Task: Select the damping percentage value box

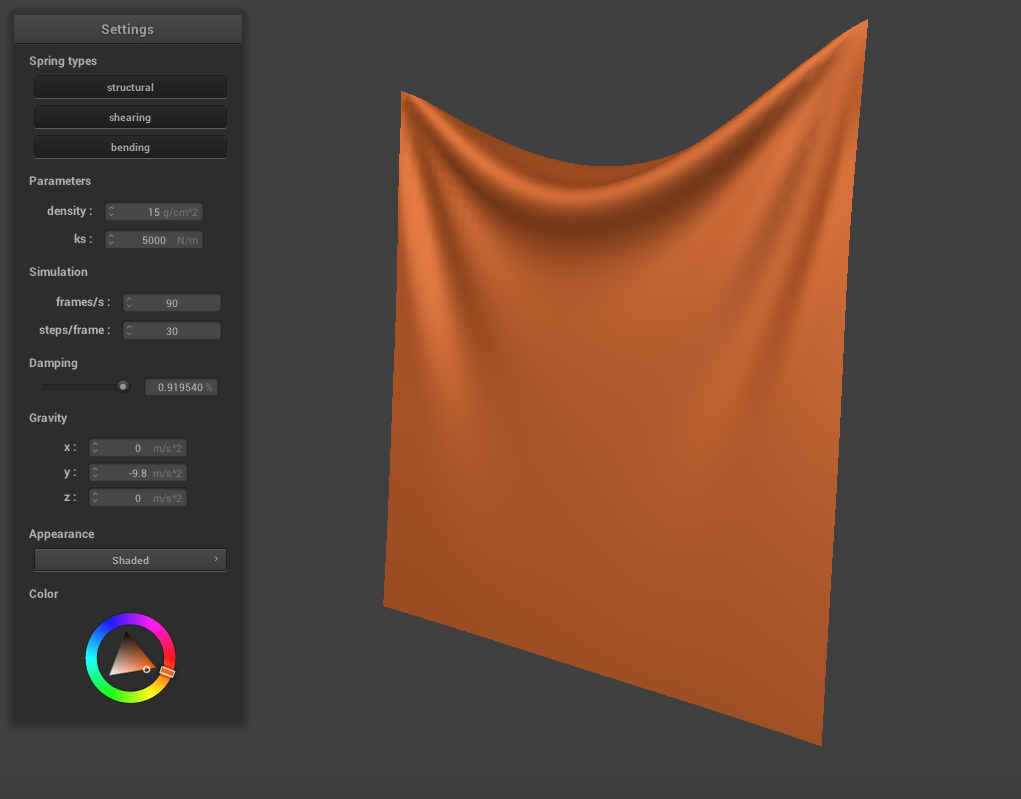Action: [180, 387]
